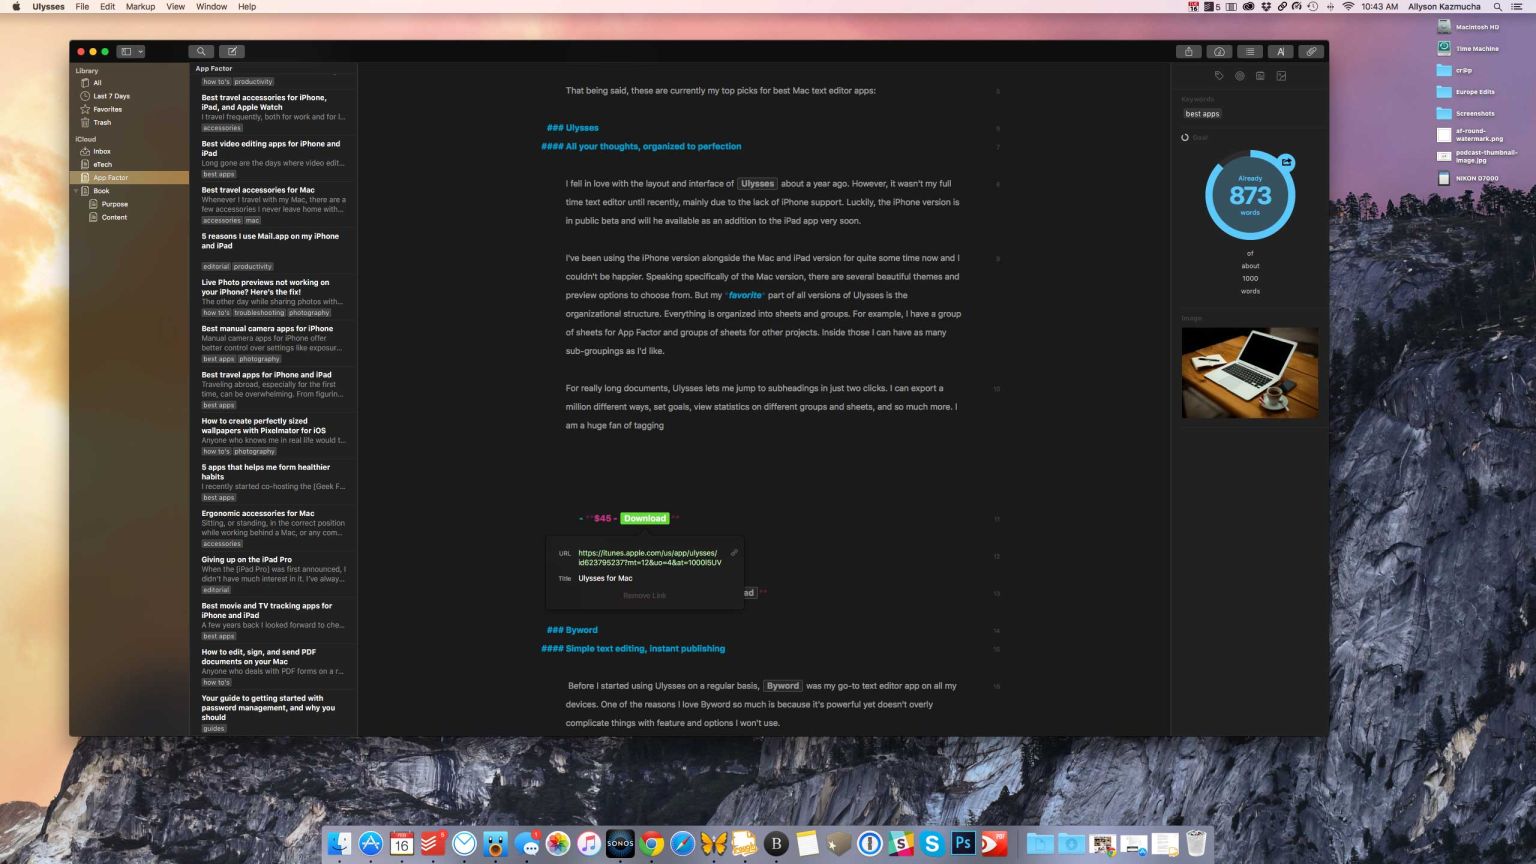
Task: Click the green Download link in the document
Action: point(645,518)
